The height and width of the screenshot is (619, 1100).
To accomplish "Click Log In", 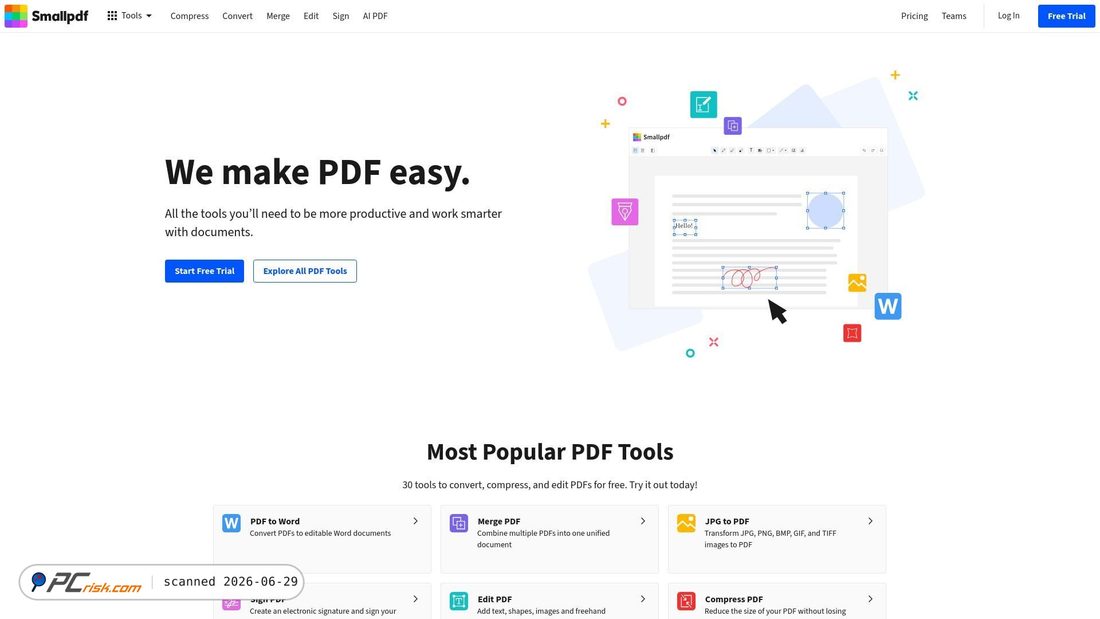I will tap(1008, 15).
